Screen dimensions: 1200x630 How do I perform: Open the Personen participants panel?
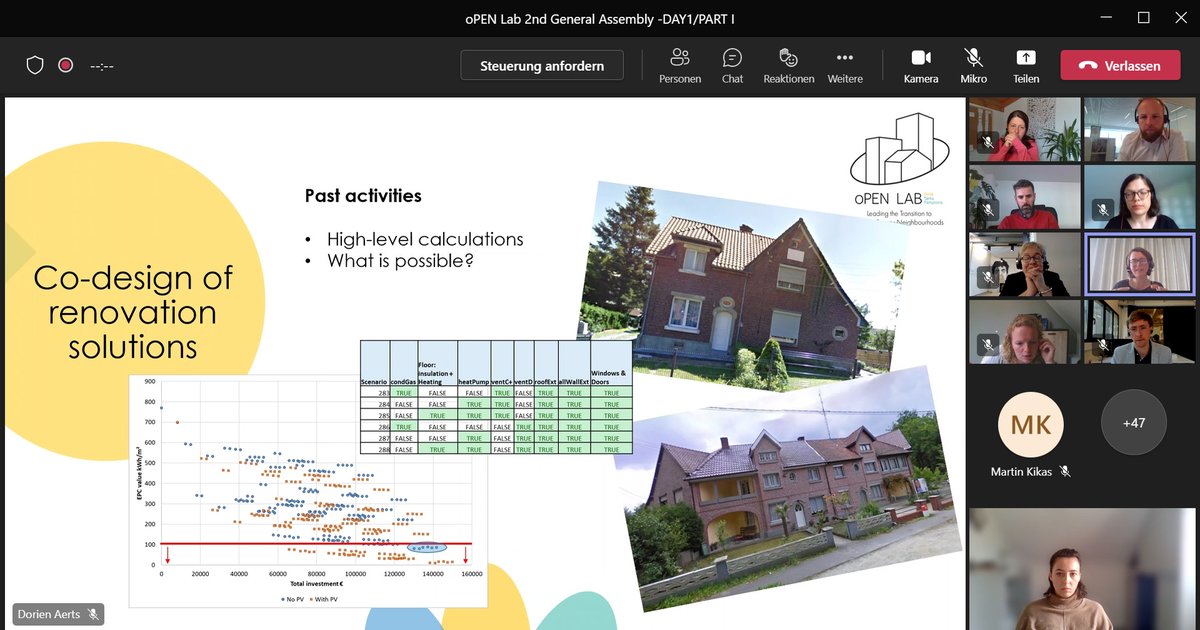(680, 66)
